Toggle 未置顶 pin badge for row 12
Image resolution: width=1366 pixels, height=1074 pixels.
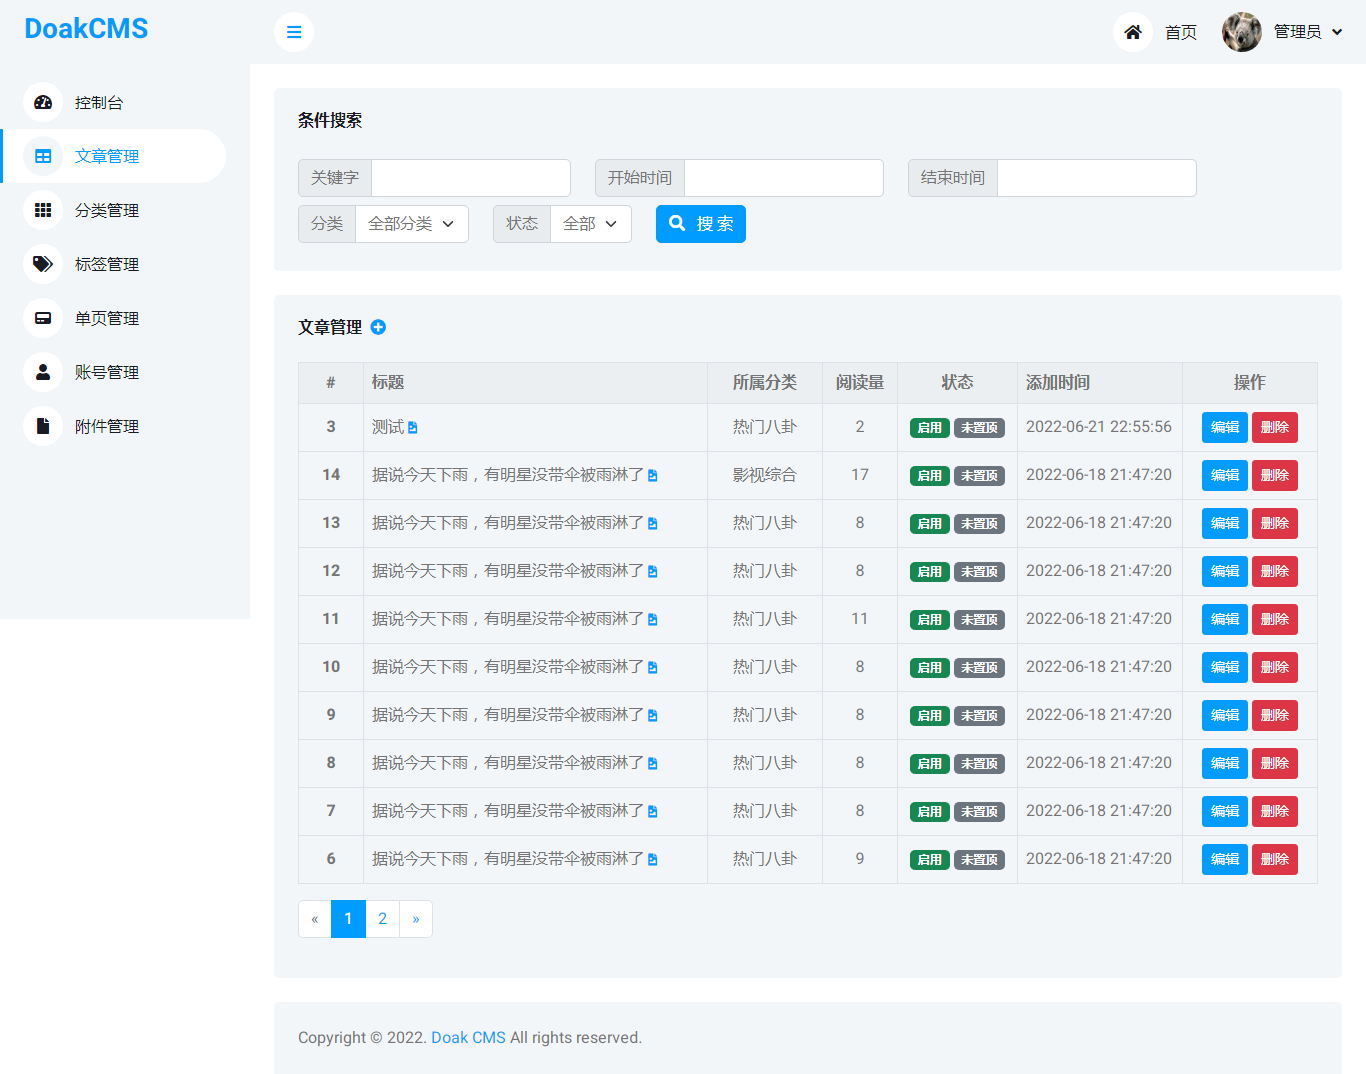[x=979, y=572]
